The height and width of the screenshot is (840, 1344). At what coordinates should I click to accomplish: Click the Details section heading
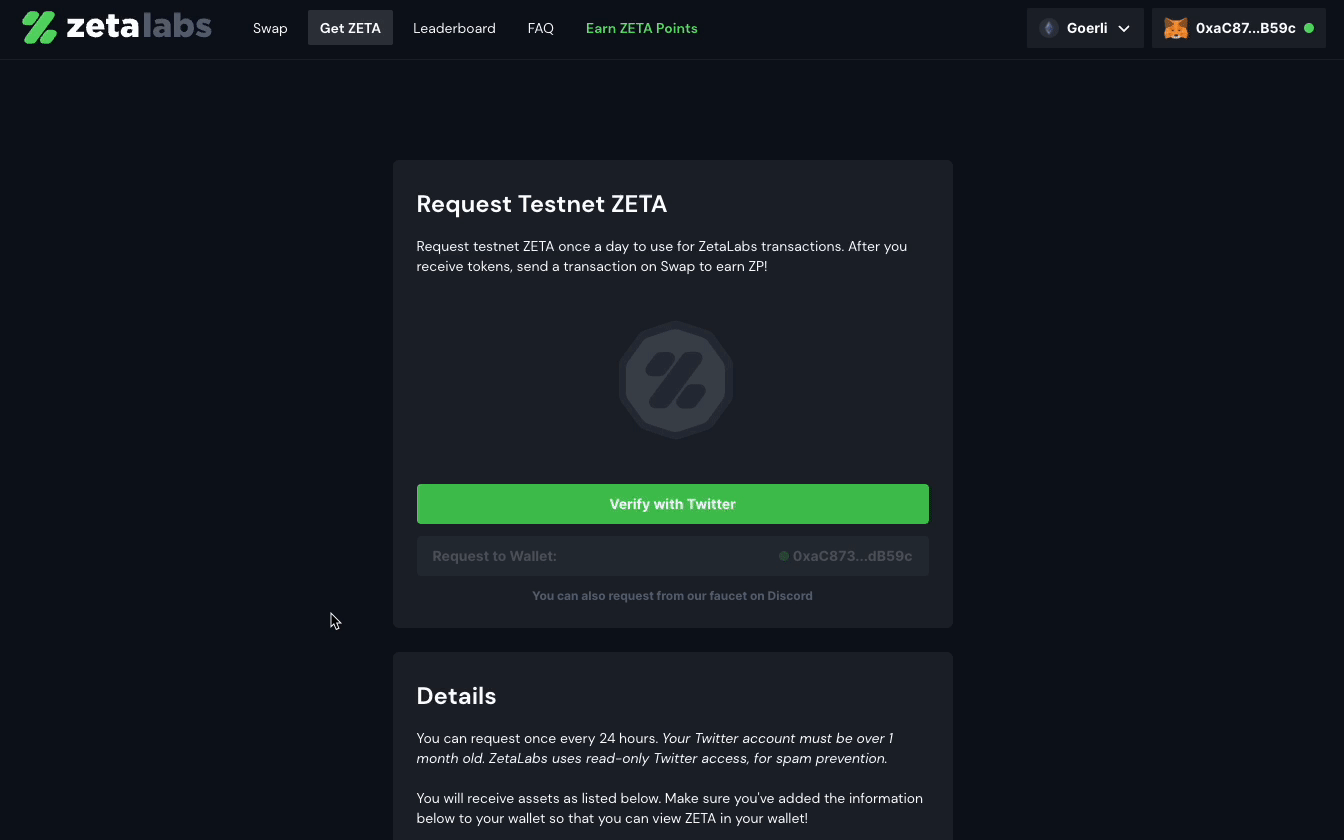pyautogui.click(x=456, y=696)
